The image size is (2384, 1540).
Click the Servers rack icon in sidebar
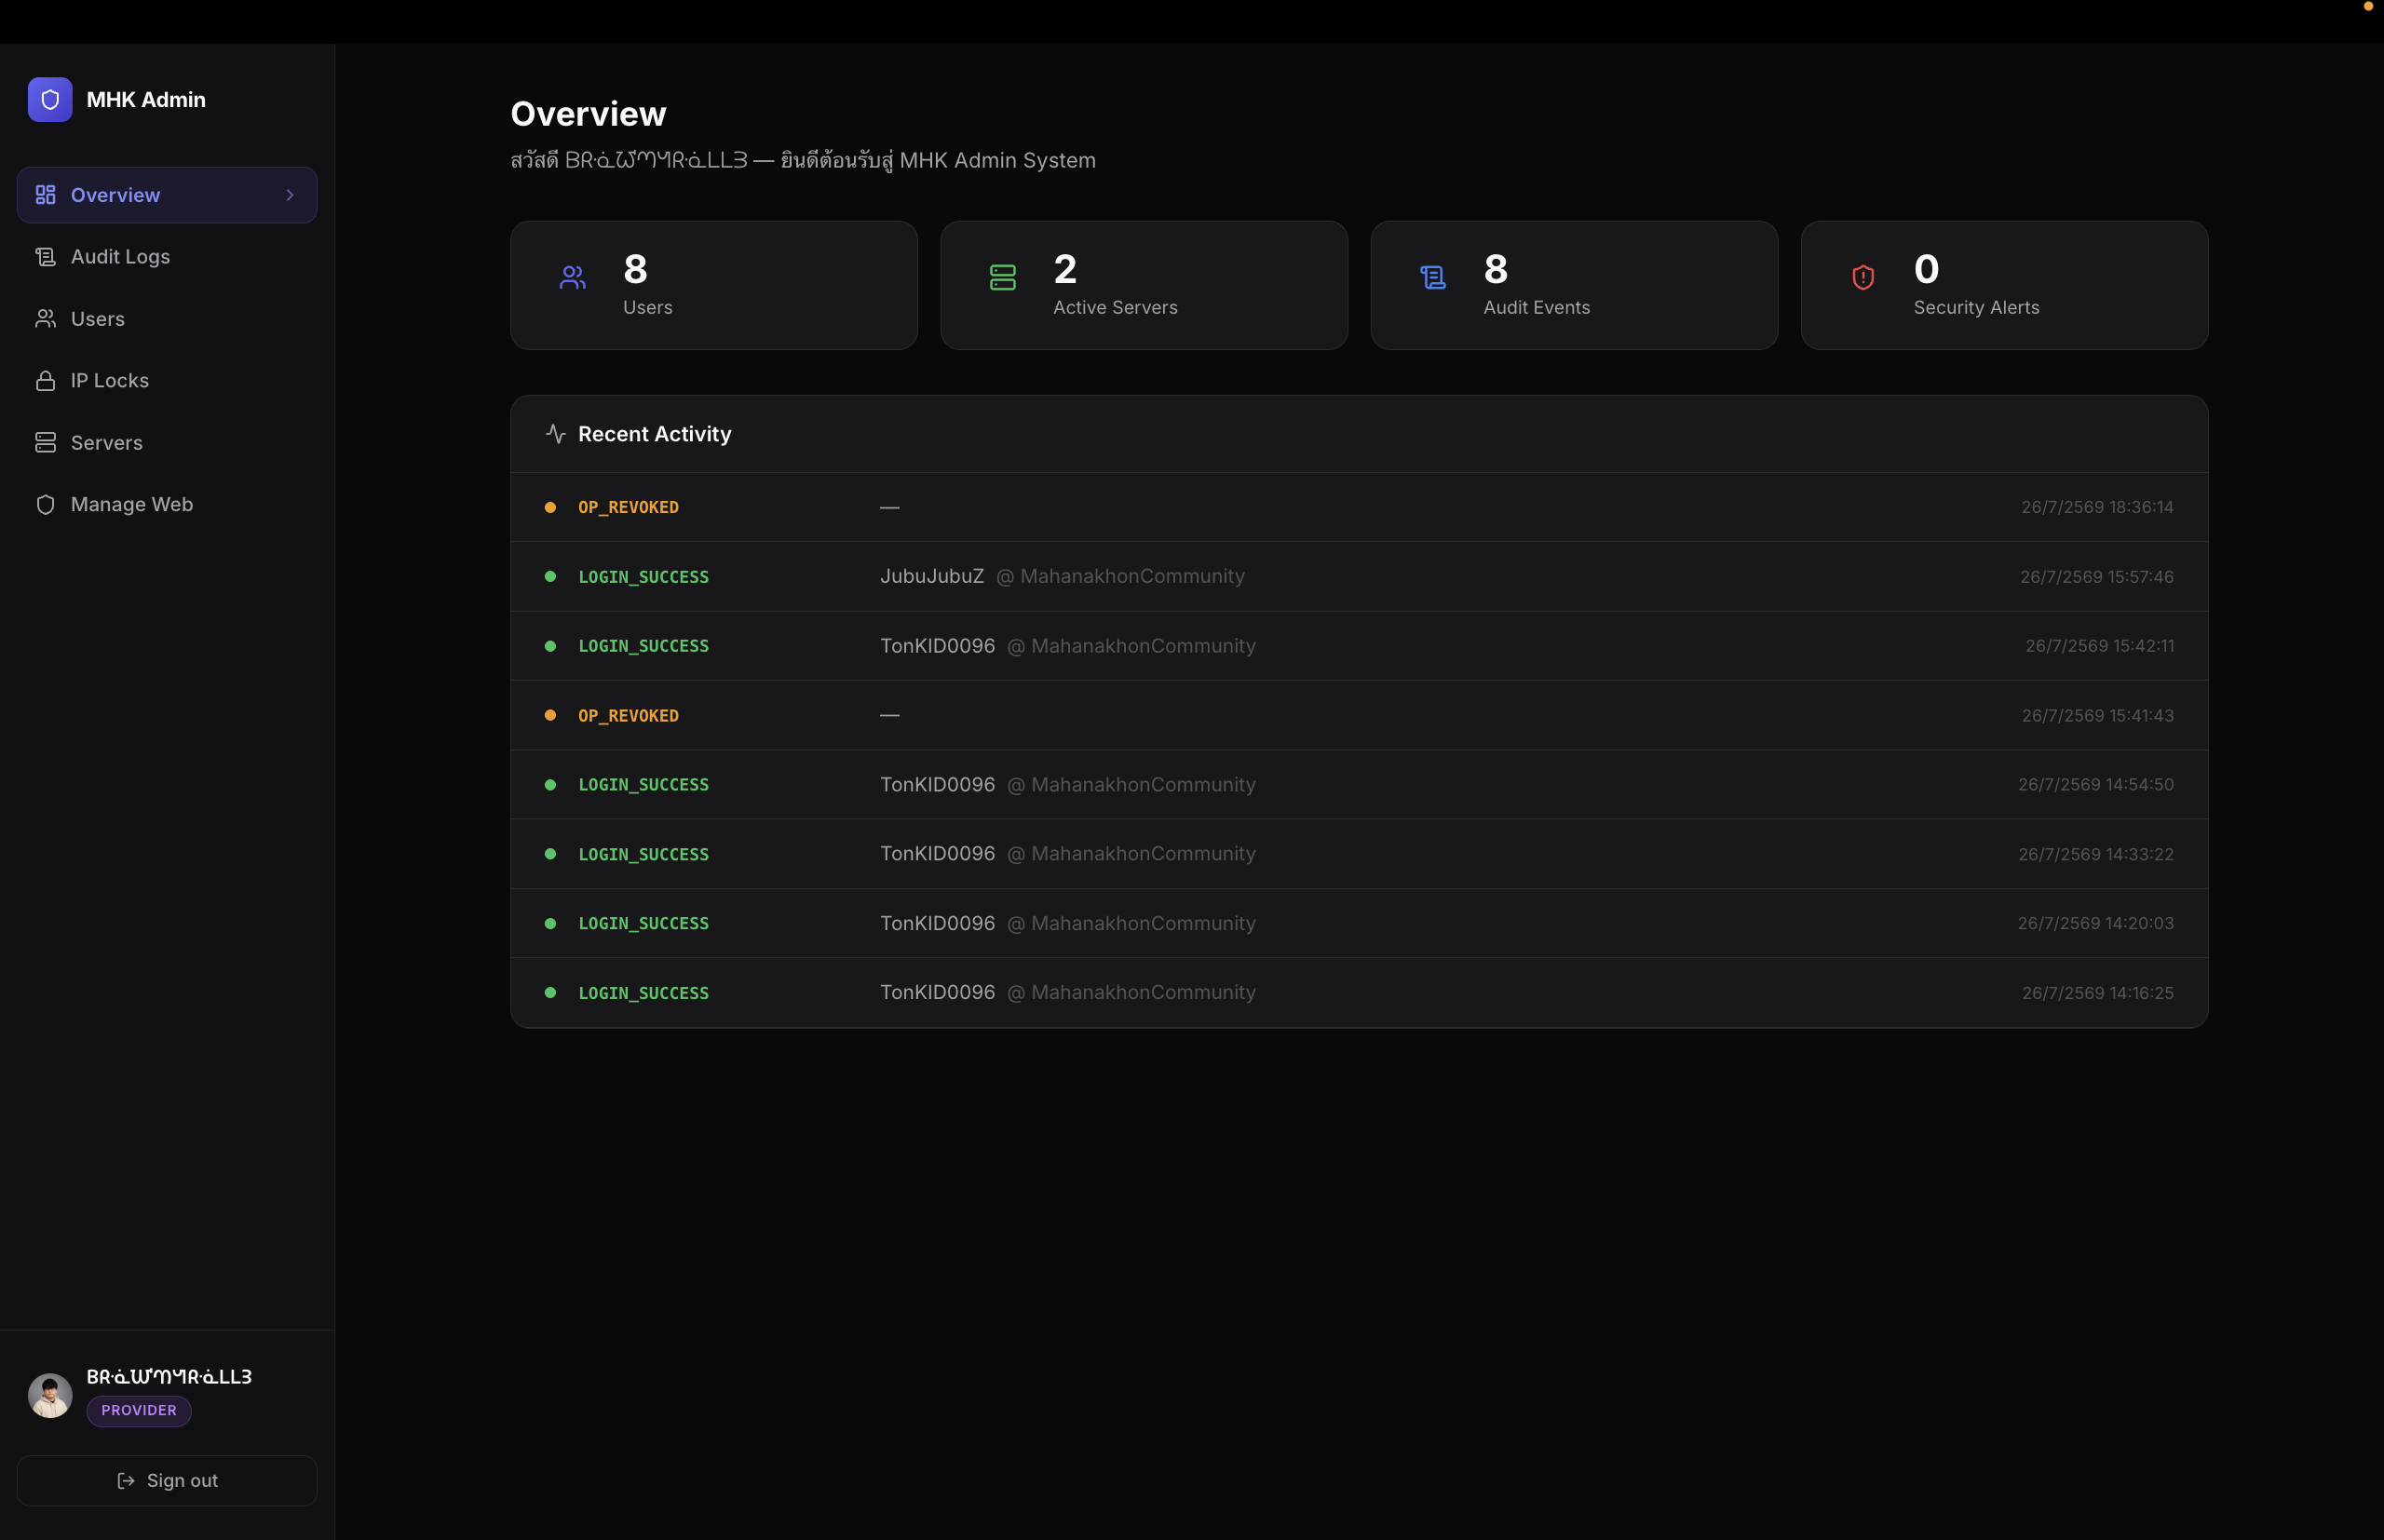[x=45, y=443]
